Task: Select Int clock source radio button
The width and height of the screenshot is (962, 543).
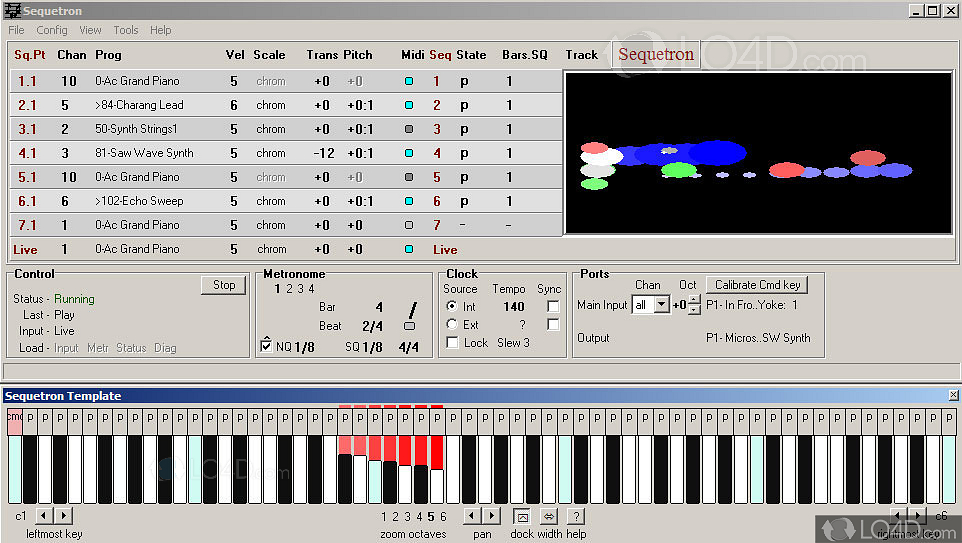Action: (452, 307)
